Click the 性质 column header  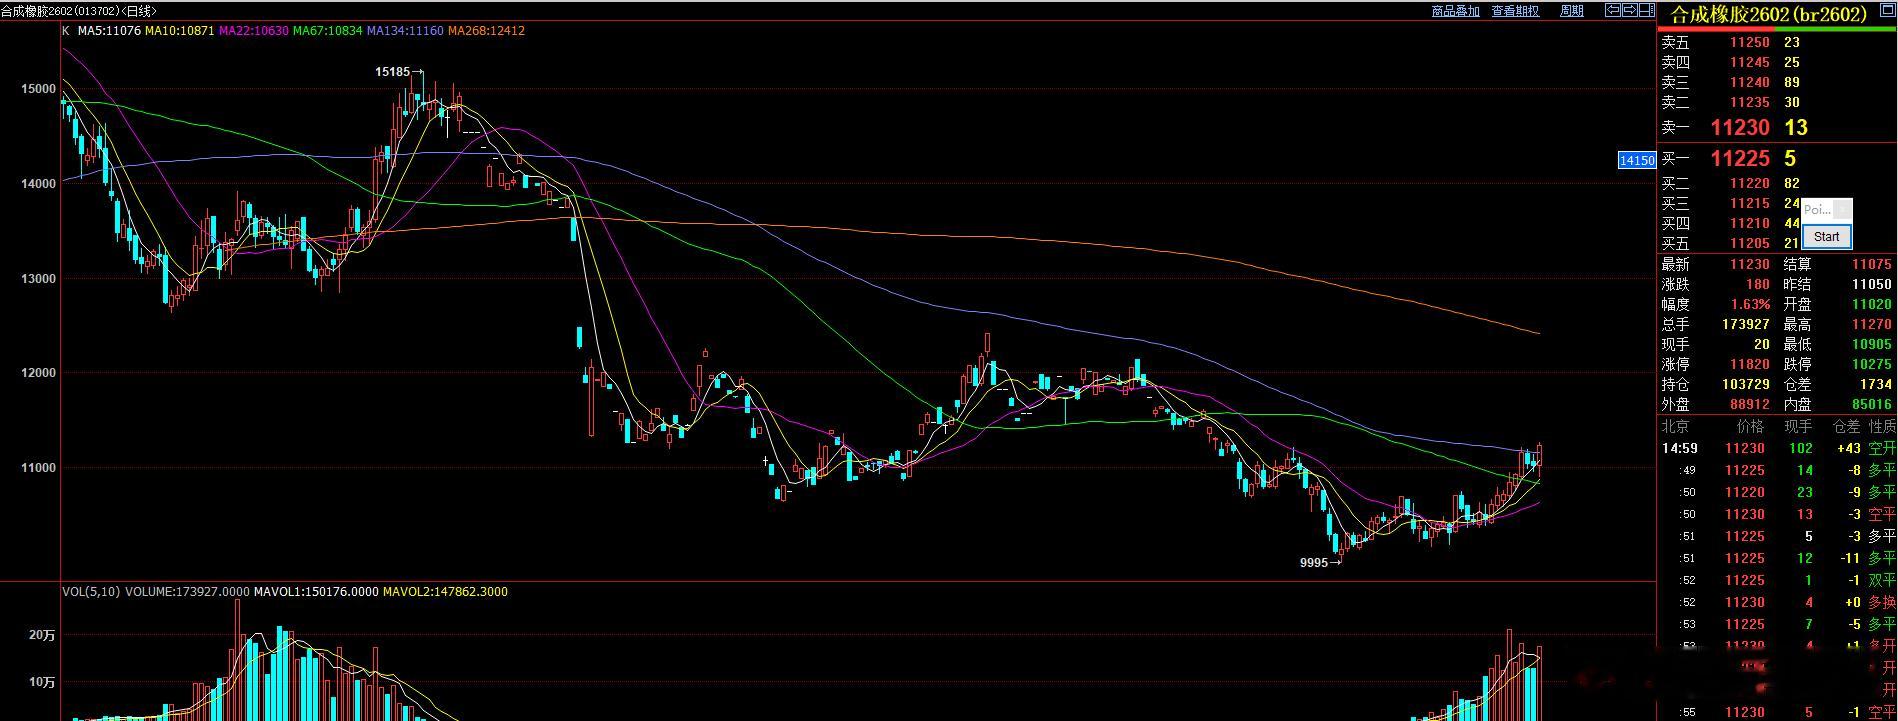tap(1882, 427)
